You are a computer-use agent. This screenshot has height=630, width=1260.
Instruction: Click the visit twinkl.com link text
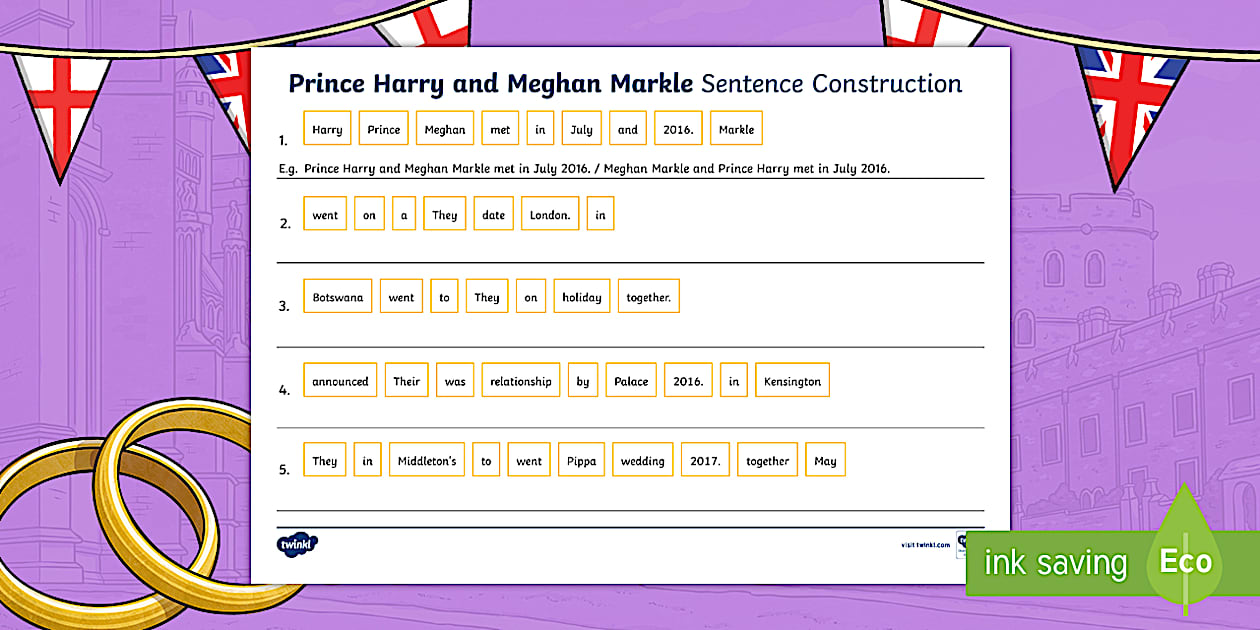tap(924, 545)
